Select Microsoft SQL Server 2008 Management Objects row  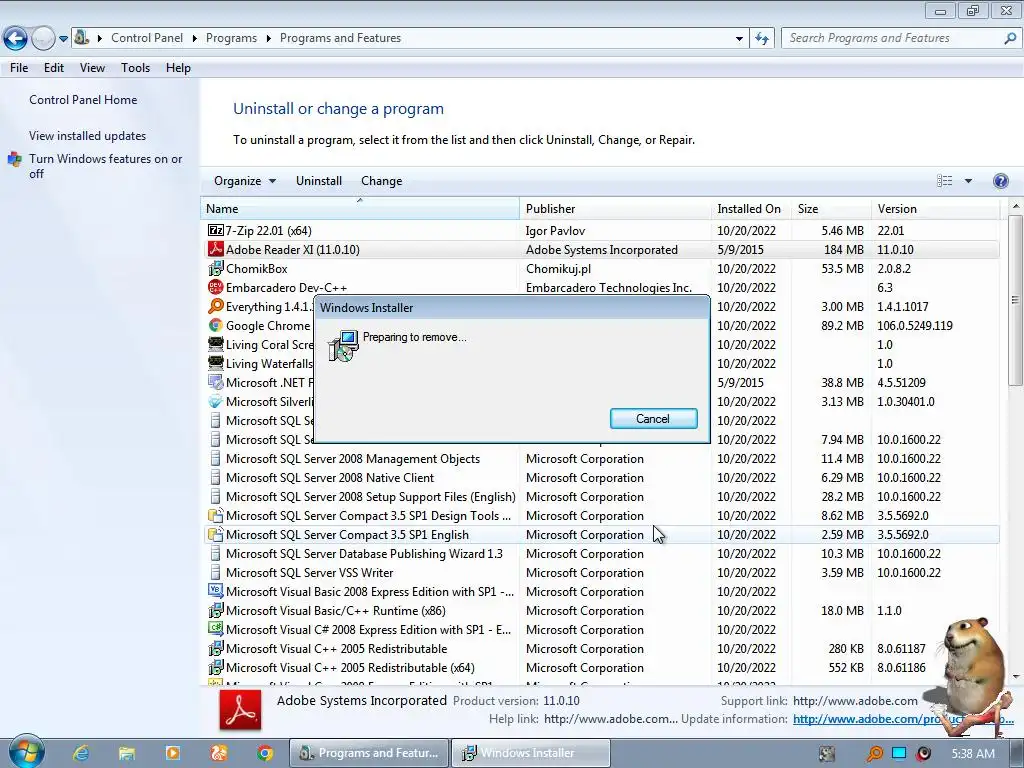point(601,458)
